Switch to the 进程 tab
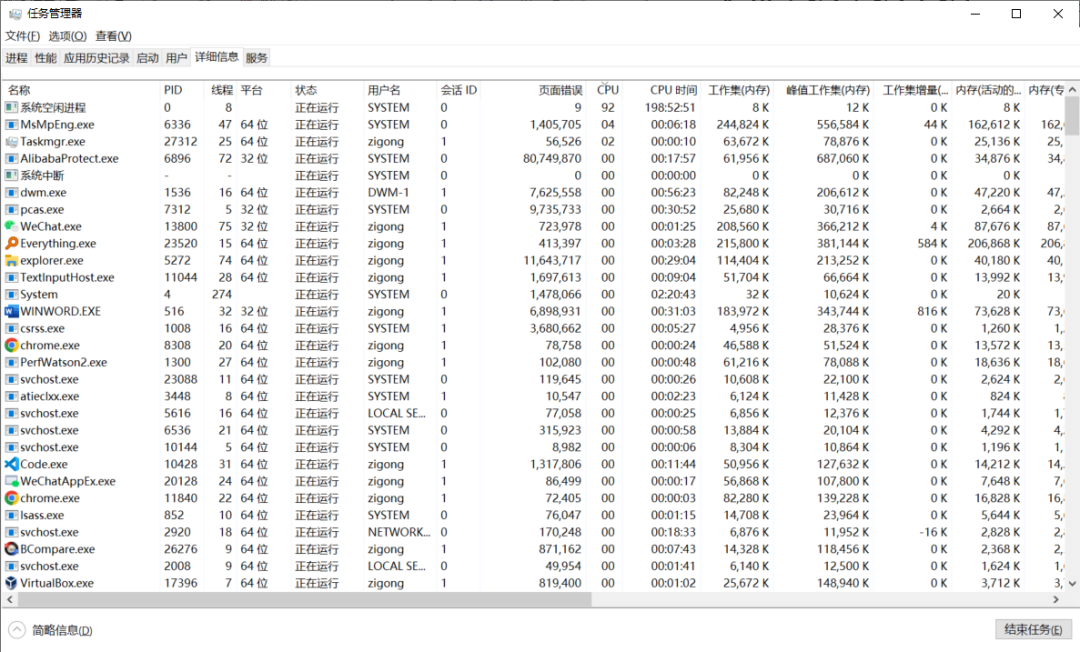 tap(17, 59)
